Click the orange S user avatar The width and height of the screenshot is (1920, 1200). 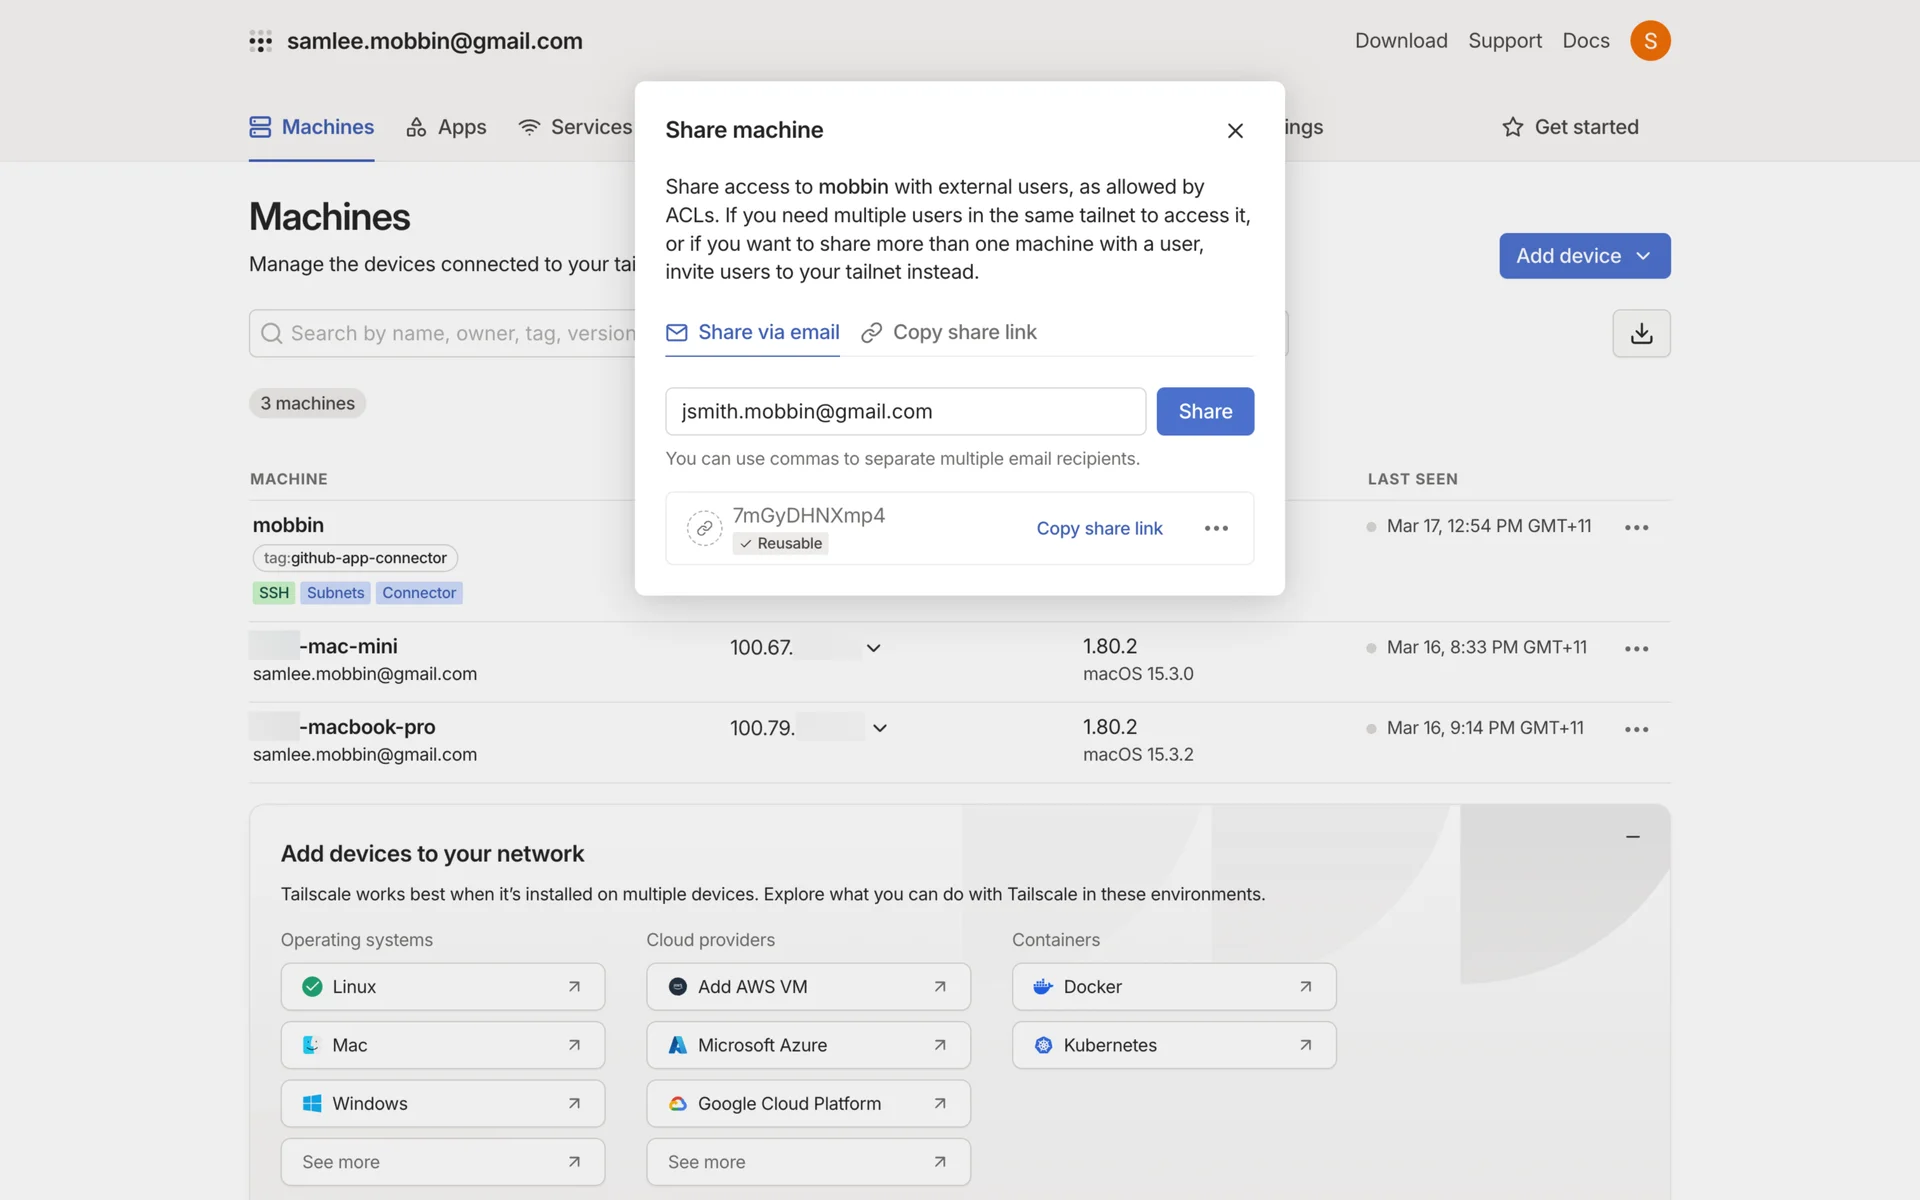1650,41
